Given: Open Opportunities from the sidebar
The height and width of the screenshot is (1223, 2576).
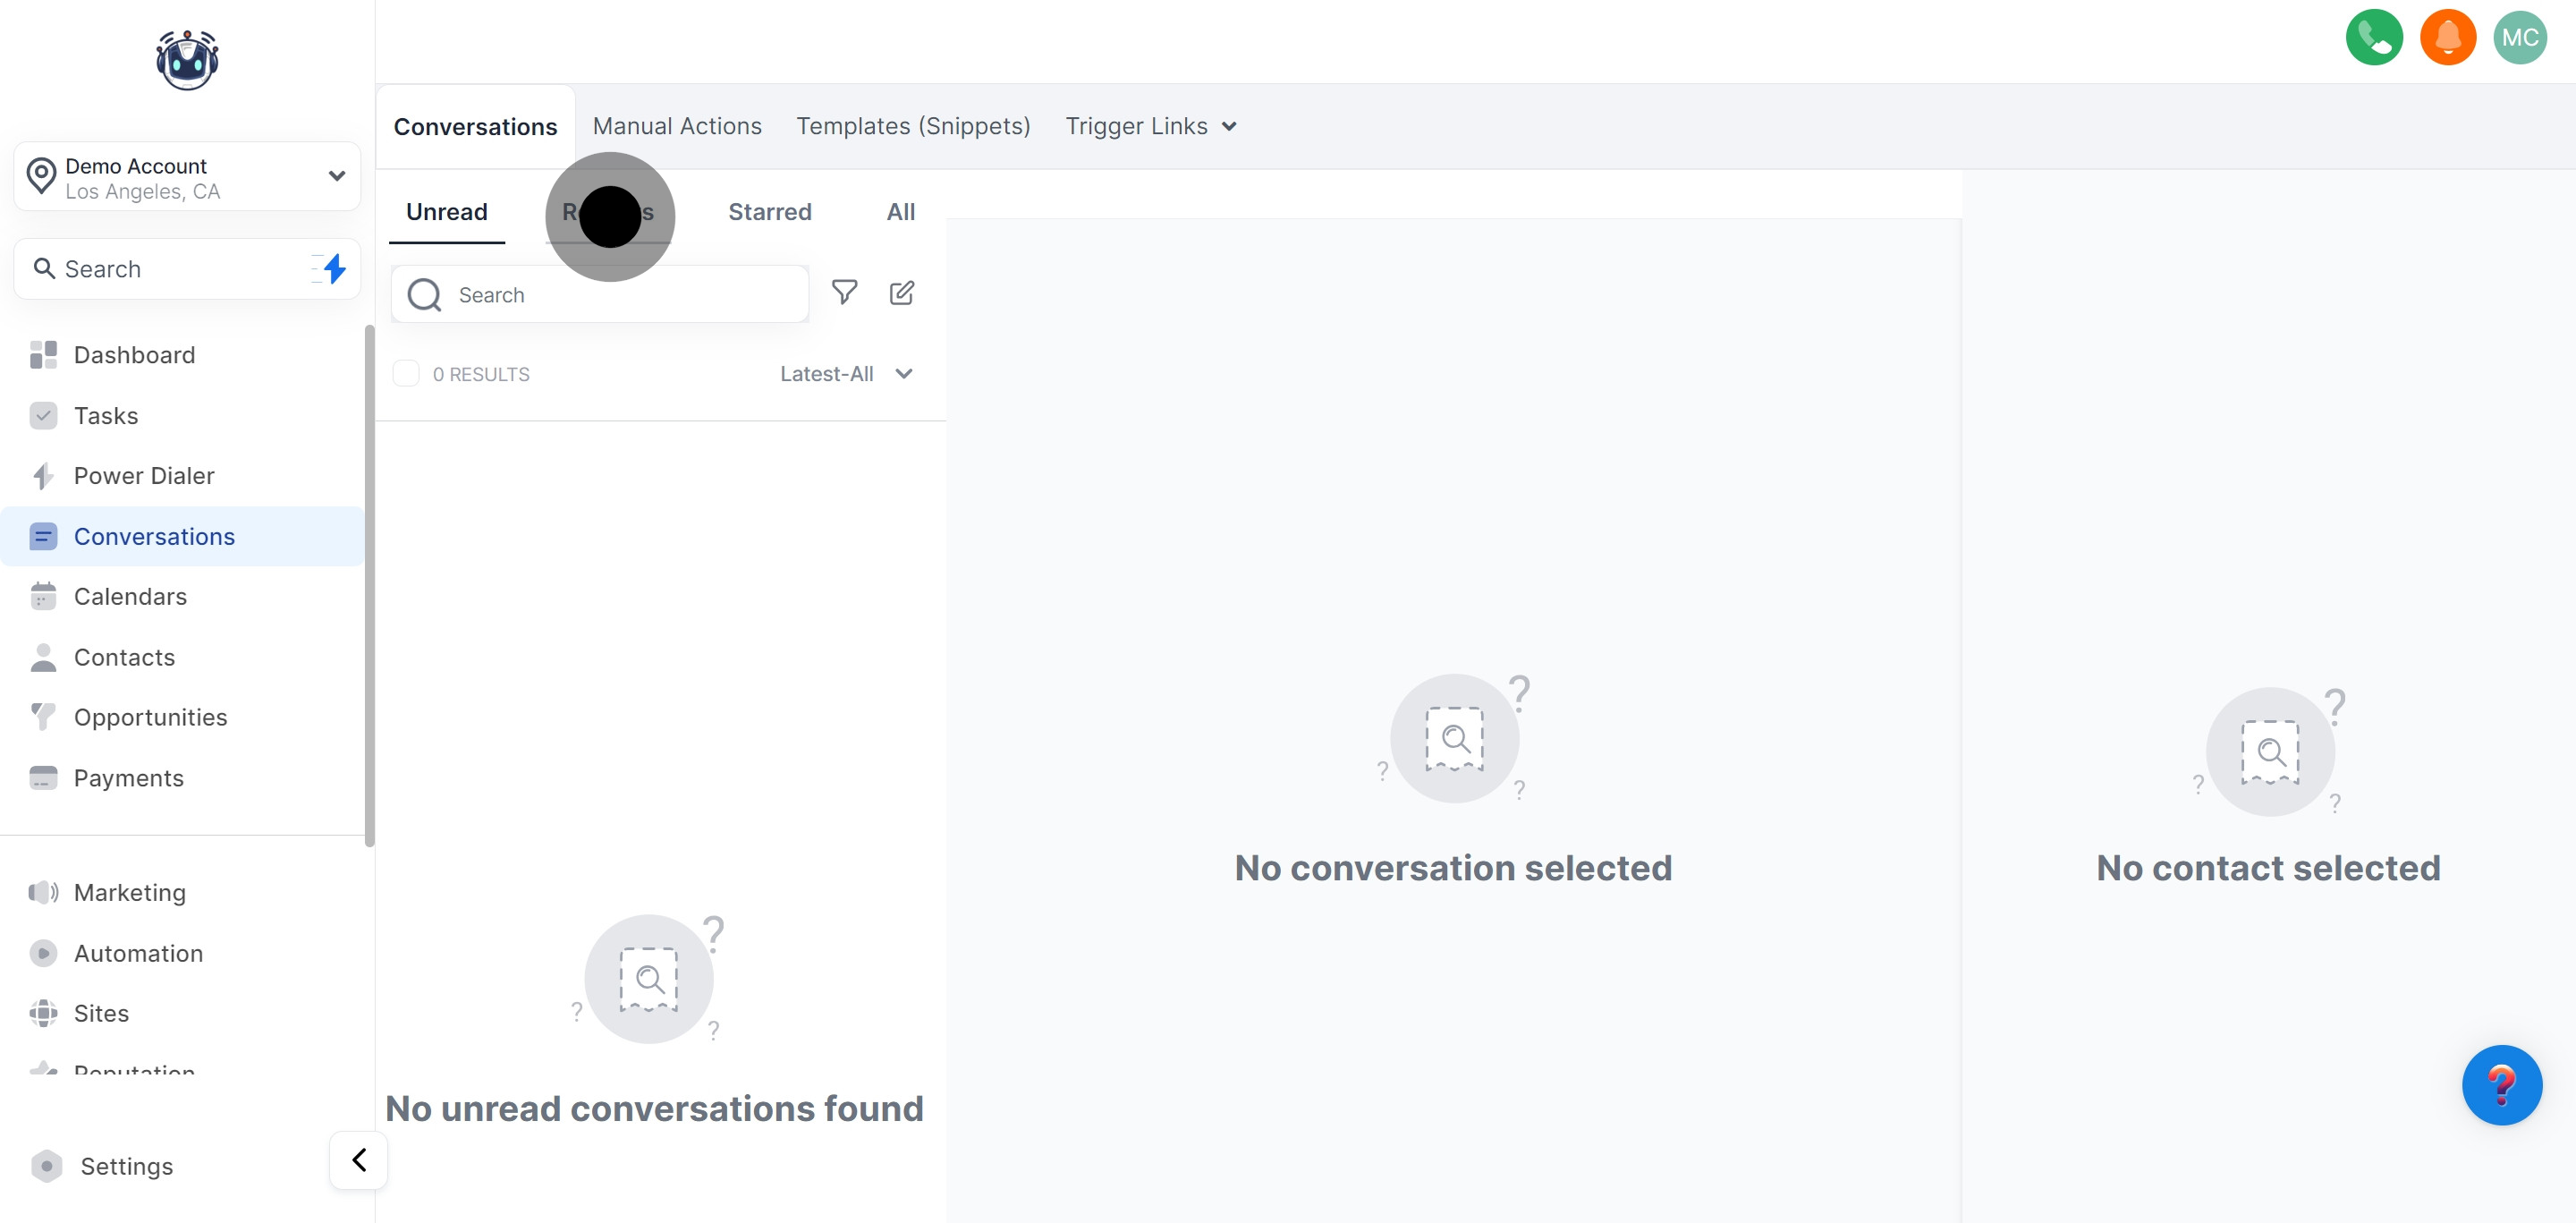Looking at the screenshot, I should [150, 717].
